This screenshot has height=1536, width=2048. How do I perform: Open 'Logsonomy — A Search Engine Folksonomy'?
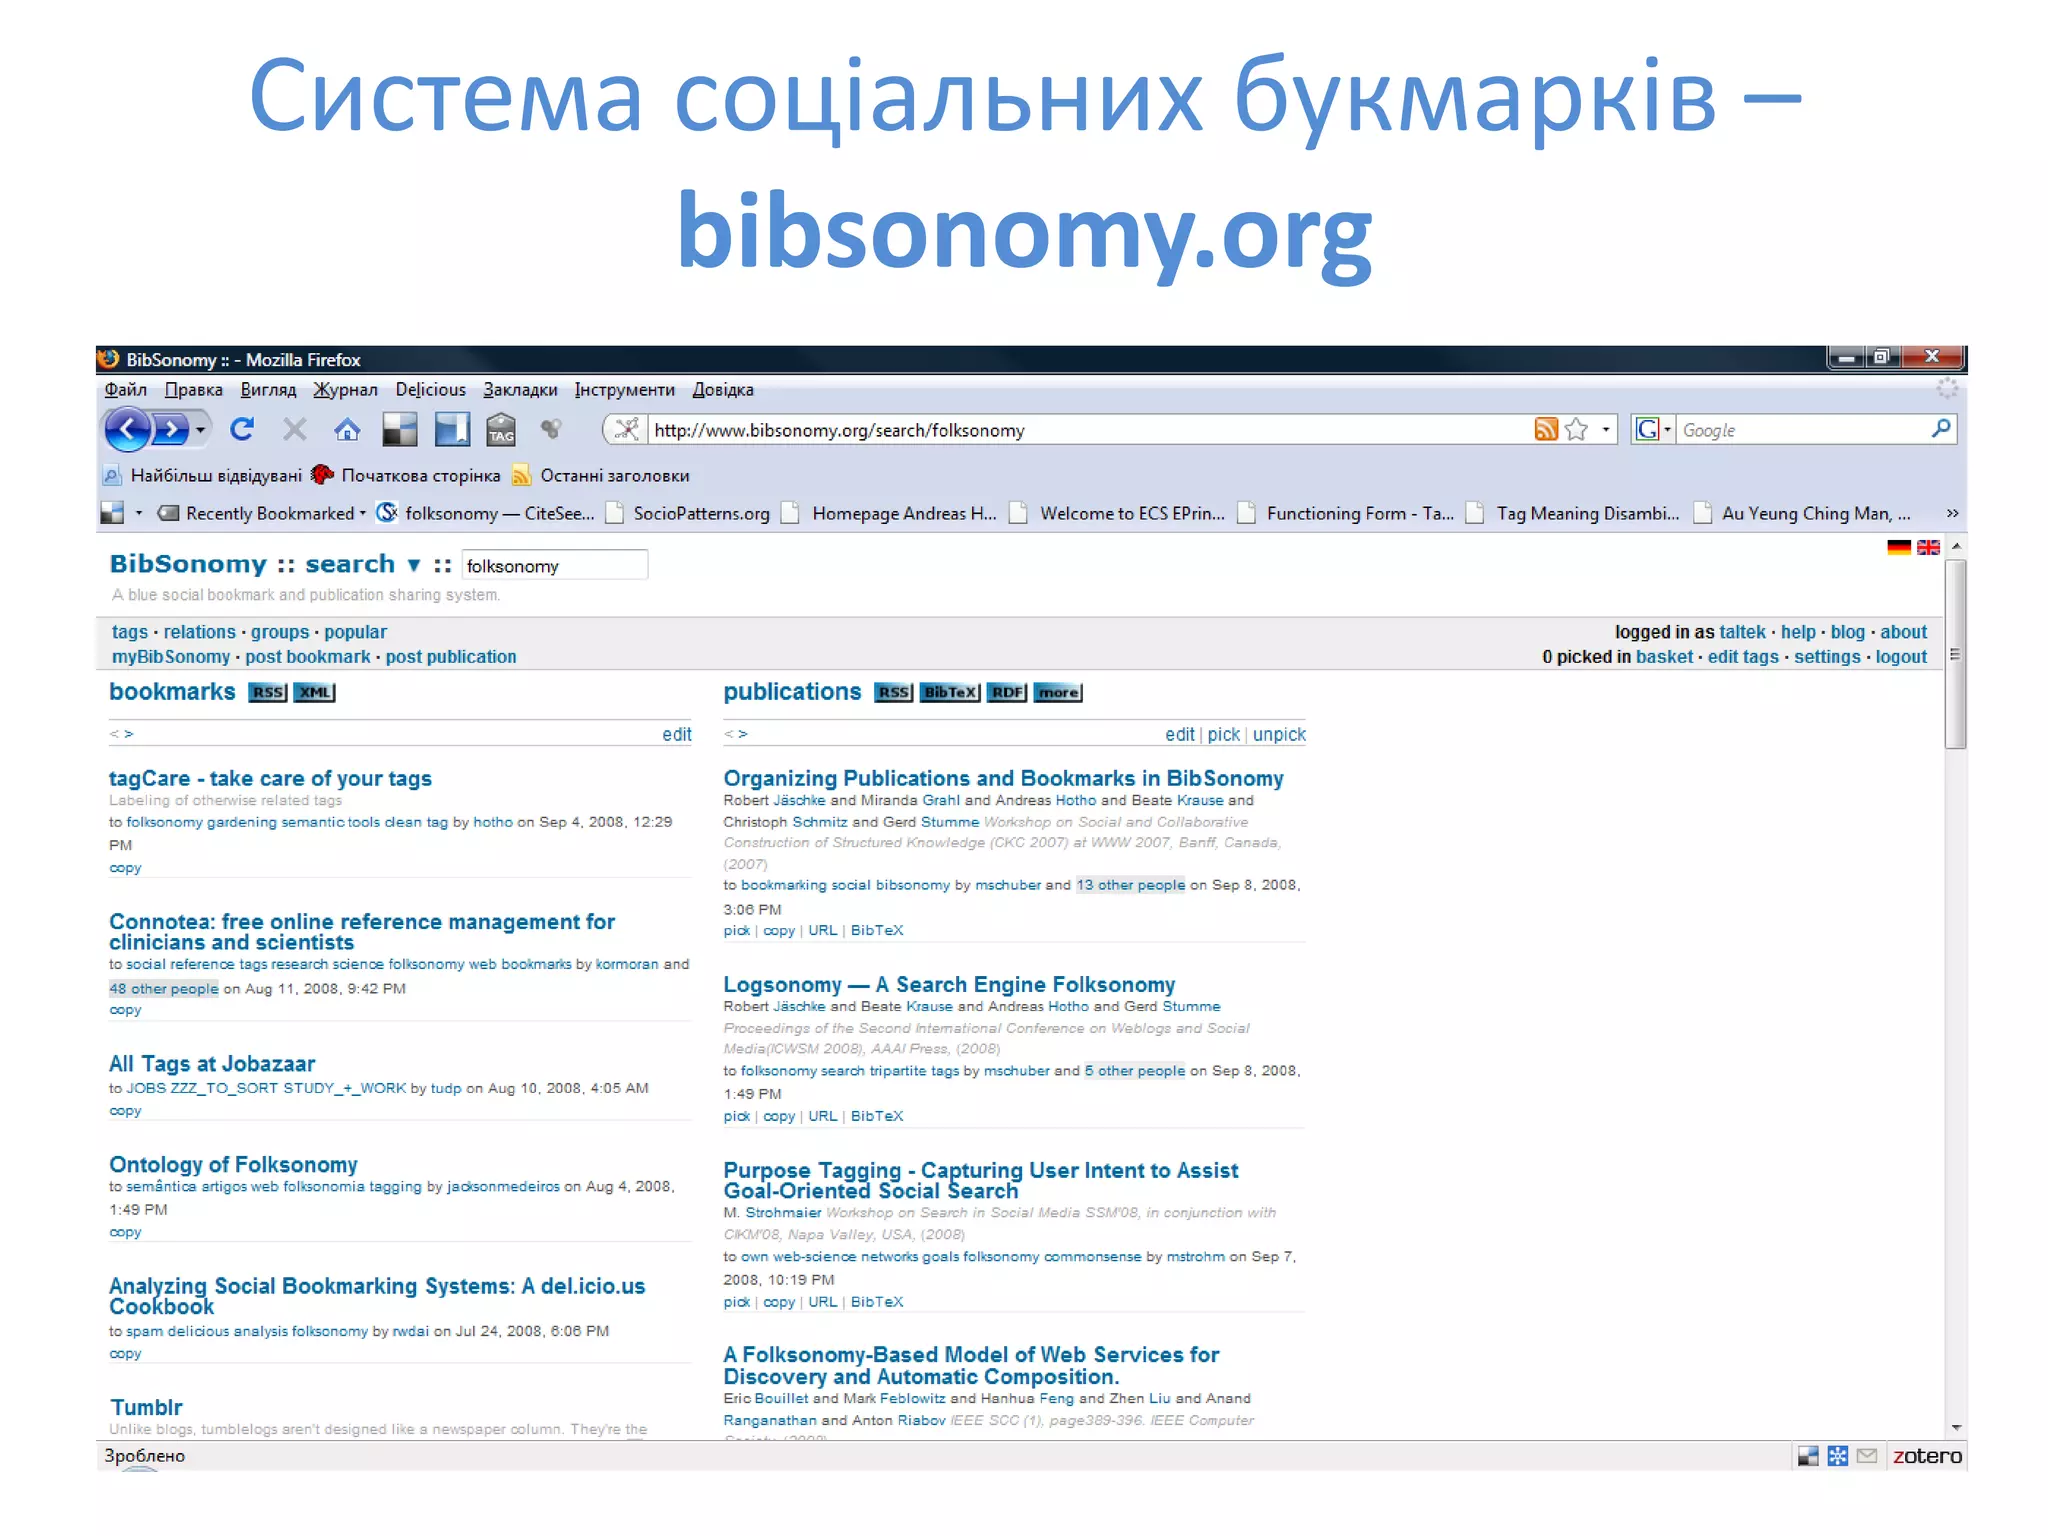(949, 985)
